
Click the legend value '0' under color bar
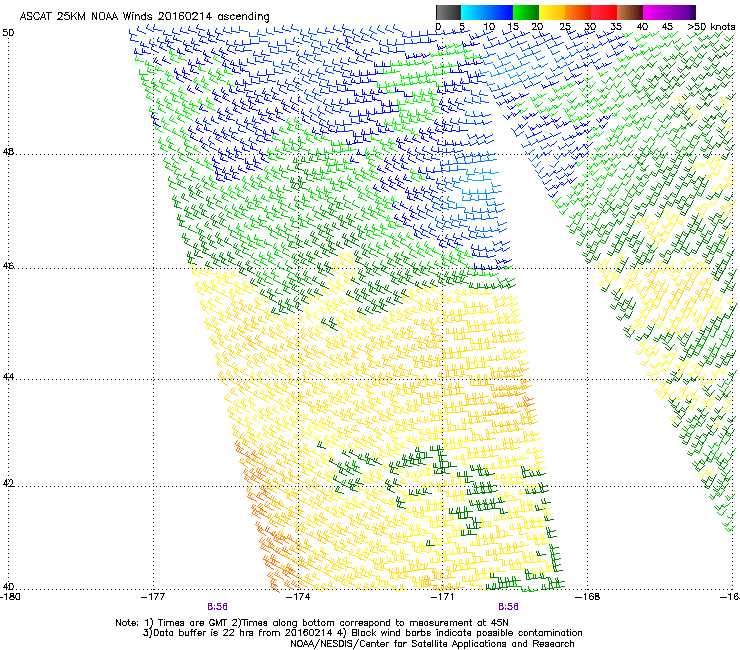pos(438,26)
